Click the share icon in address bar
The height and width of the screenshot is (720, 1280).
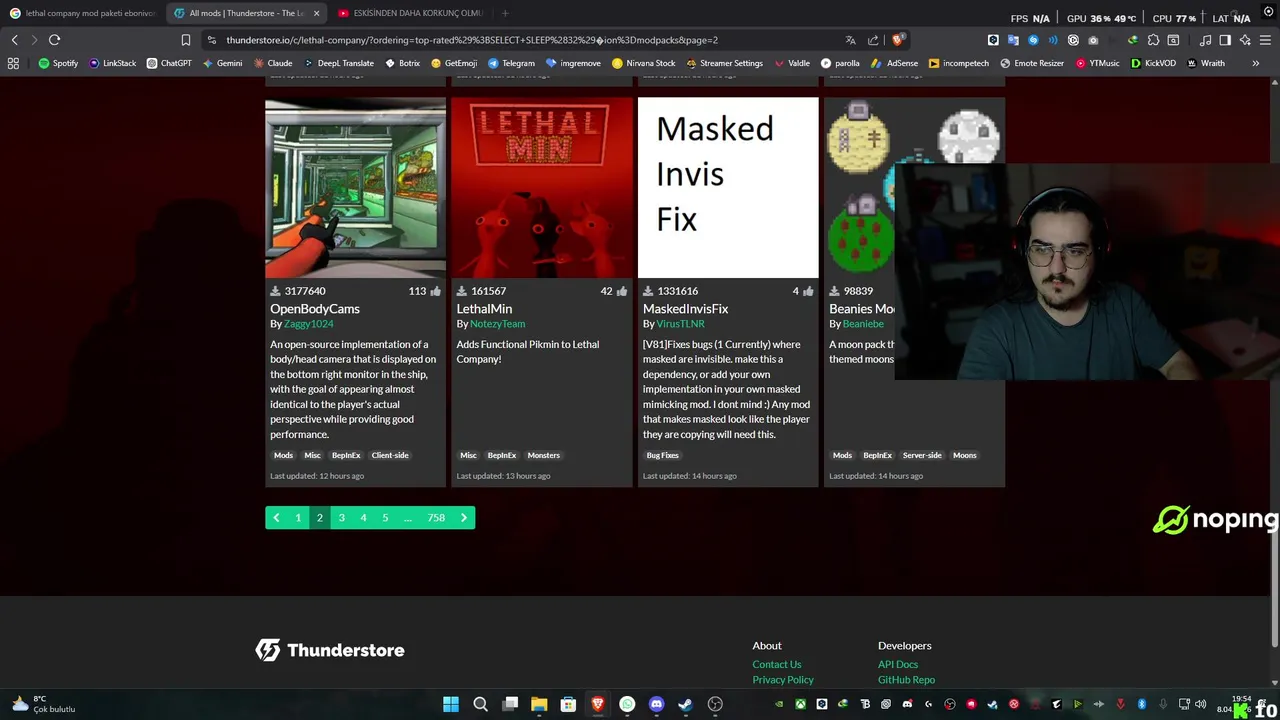pyautogui.click(x=873, y=40)
